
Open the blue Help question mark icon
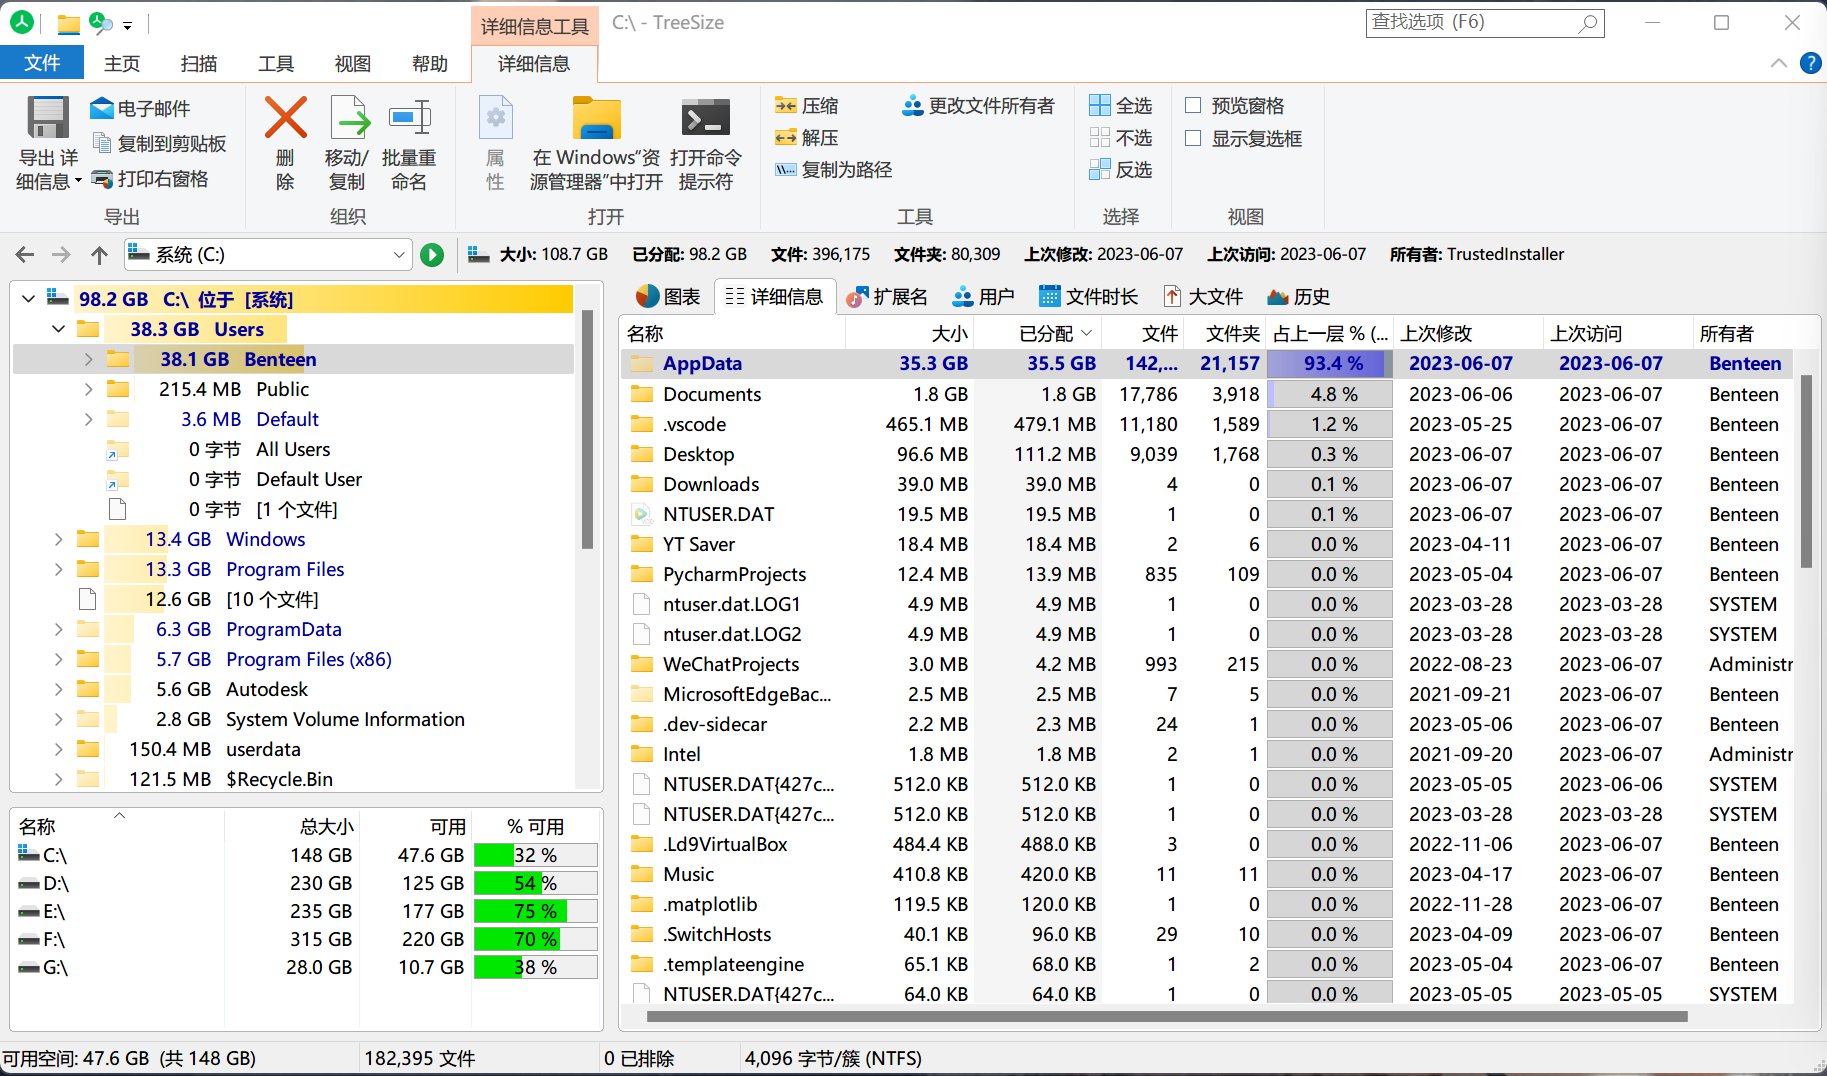(1810, 63)
